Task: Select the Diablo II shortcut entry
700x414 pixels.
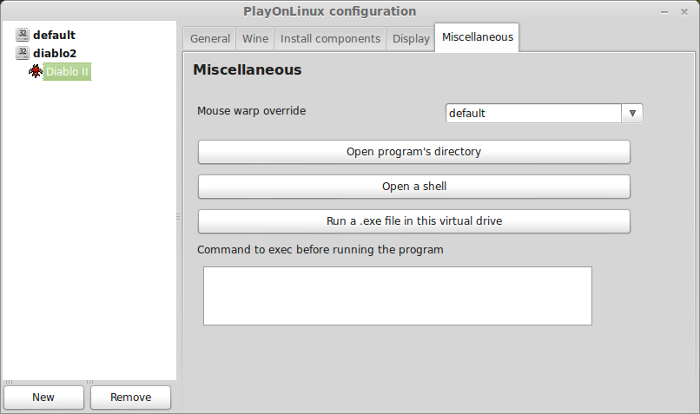Action: pyautogui.click(x=67, y=71)
